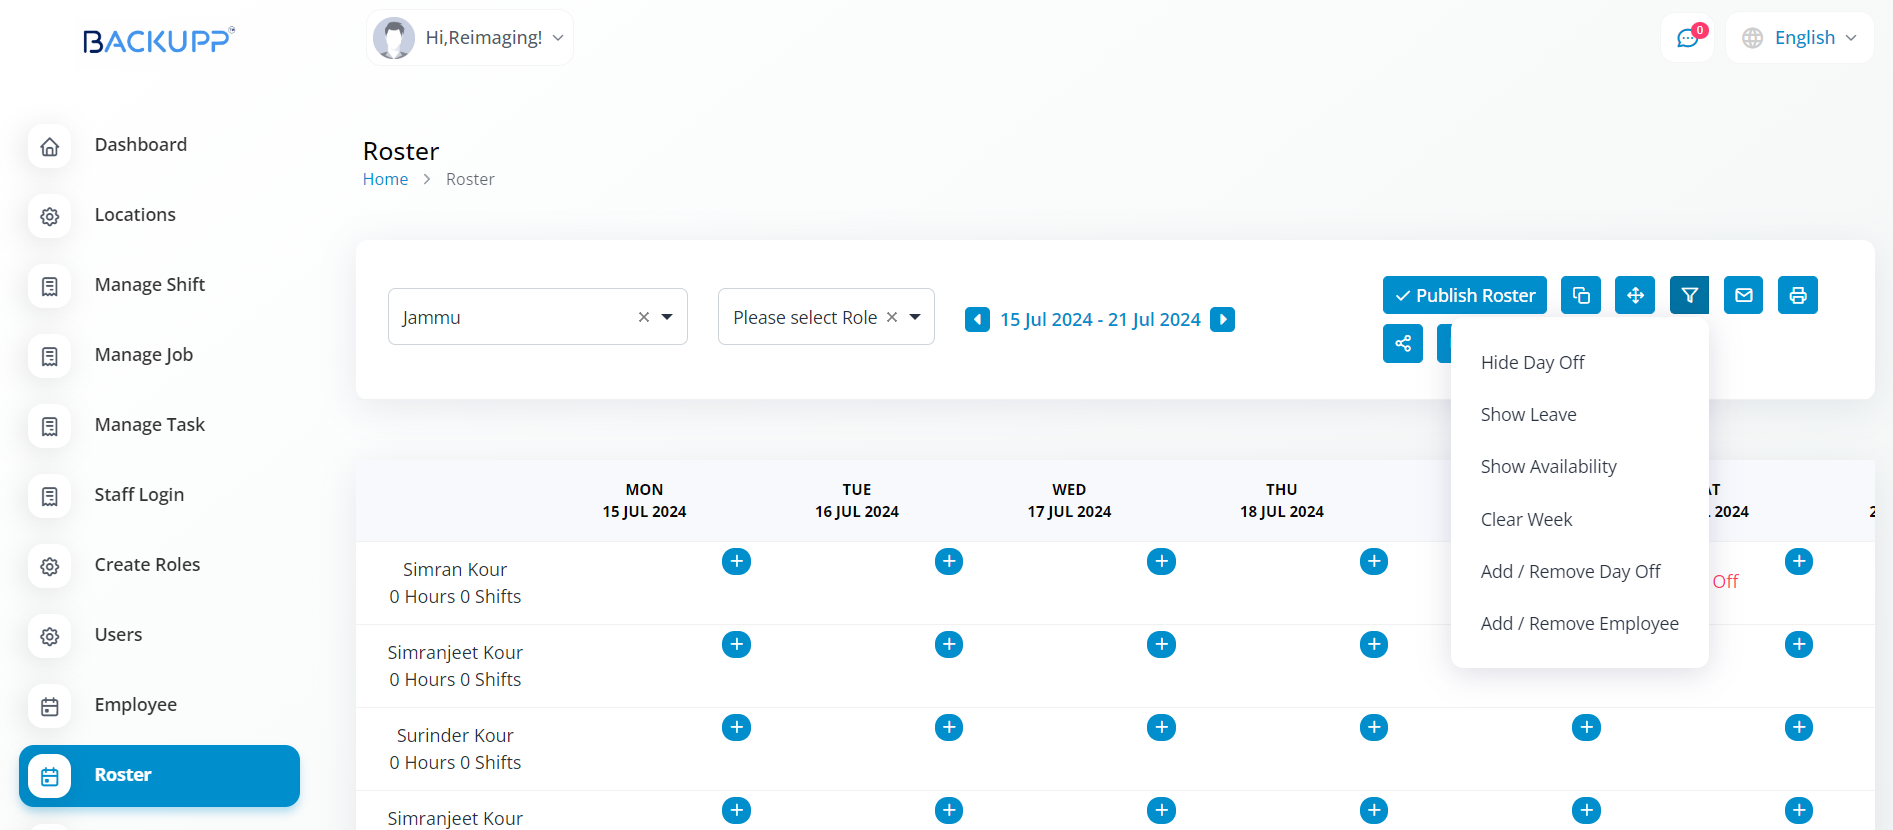
Task: Open the chat notifications icon
Action: pos(1688,38)
